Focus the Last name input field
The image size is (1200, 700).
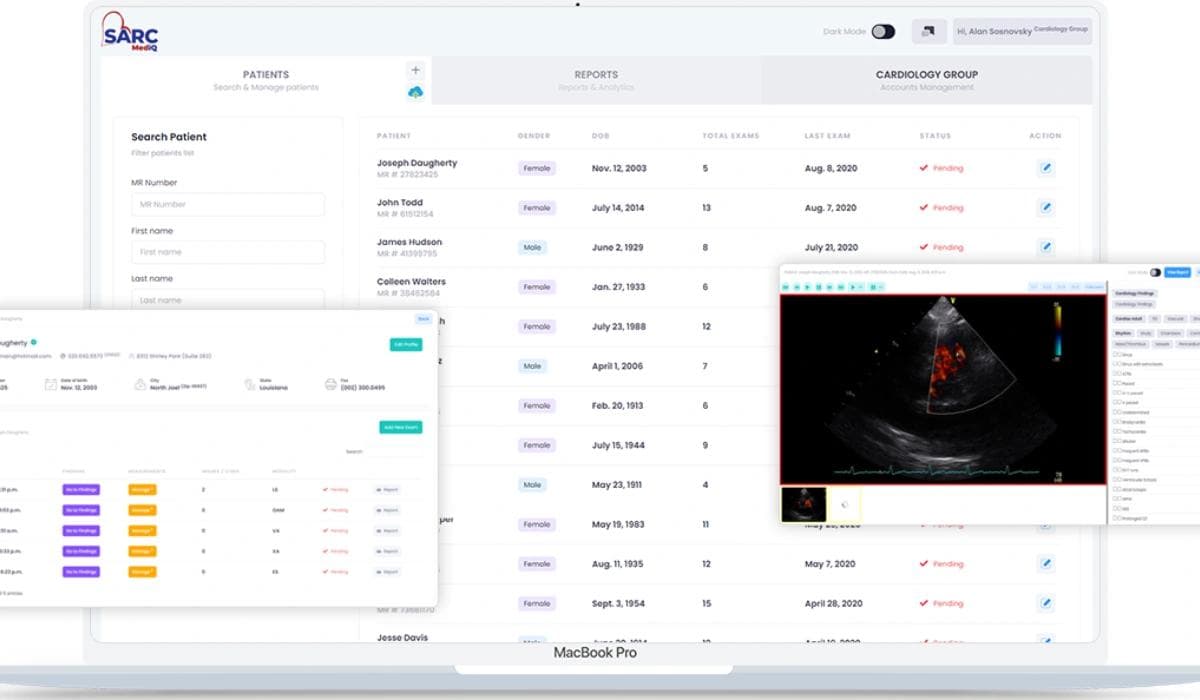click(228, 300)
